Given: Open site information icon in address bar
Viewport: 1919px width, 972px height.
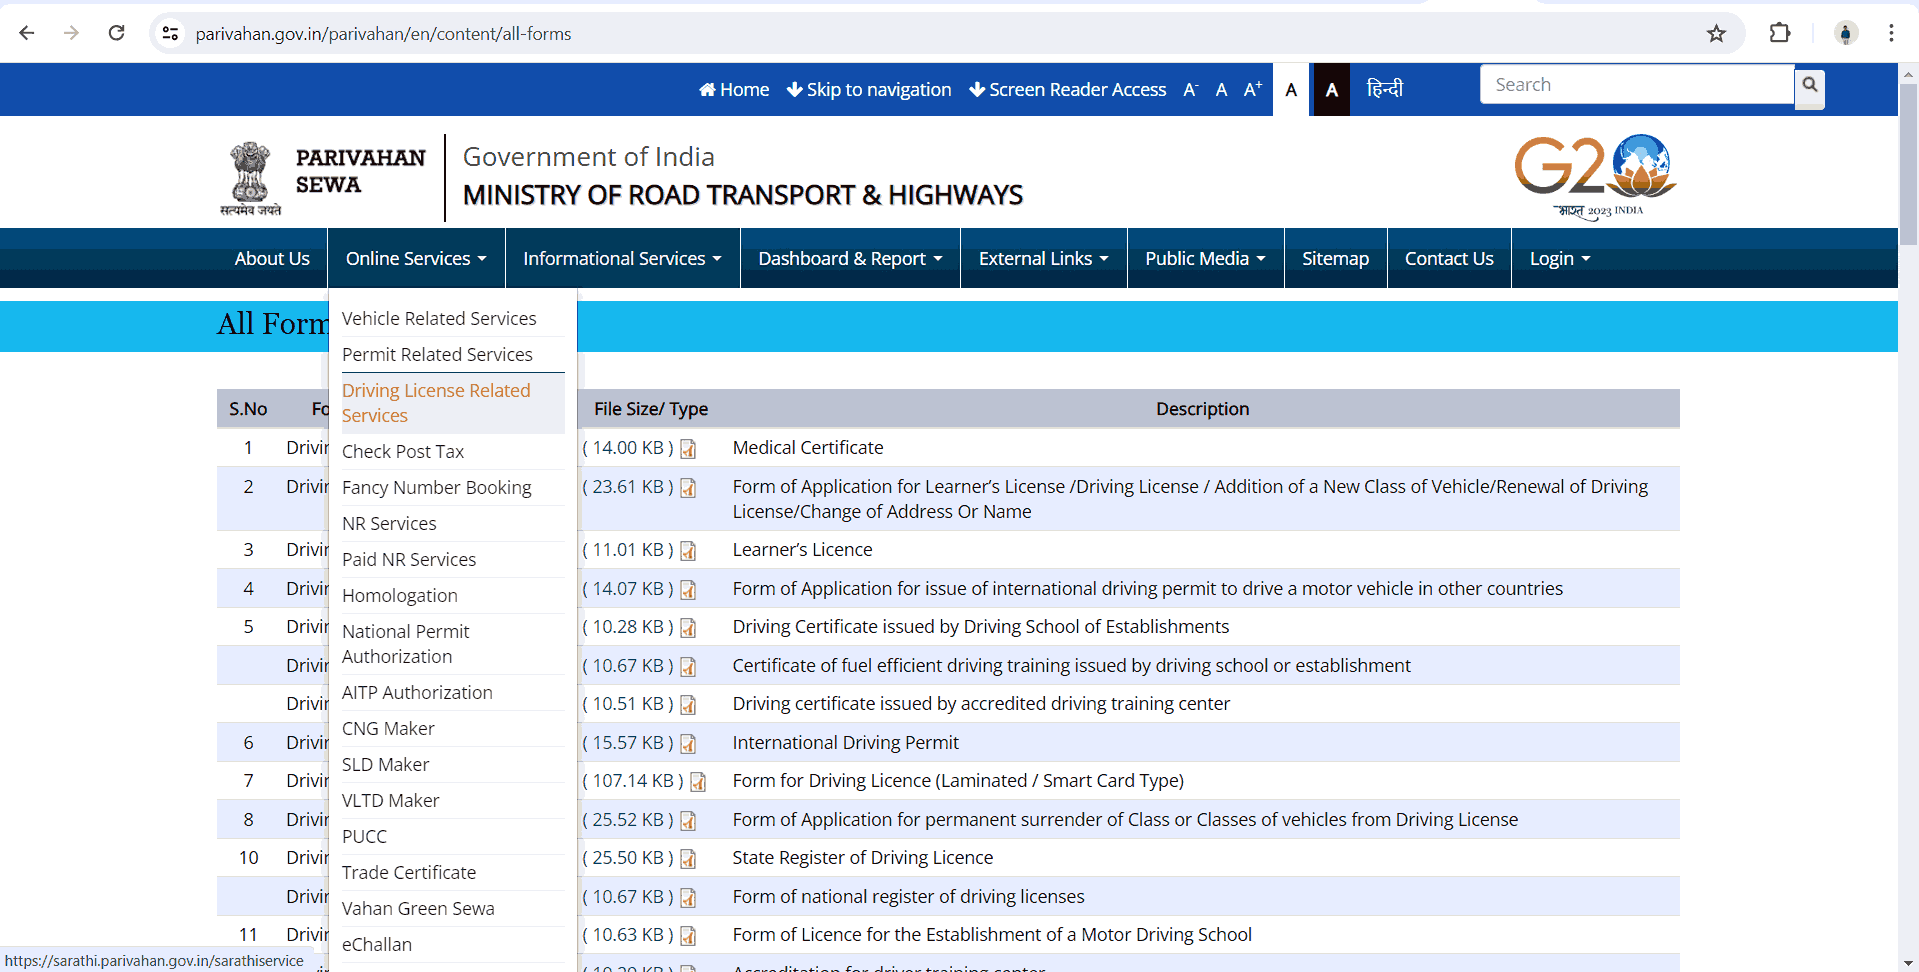Looking at the screenshot, I should 171,33.
